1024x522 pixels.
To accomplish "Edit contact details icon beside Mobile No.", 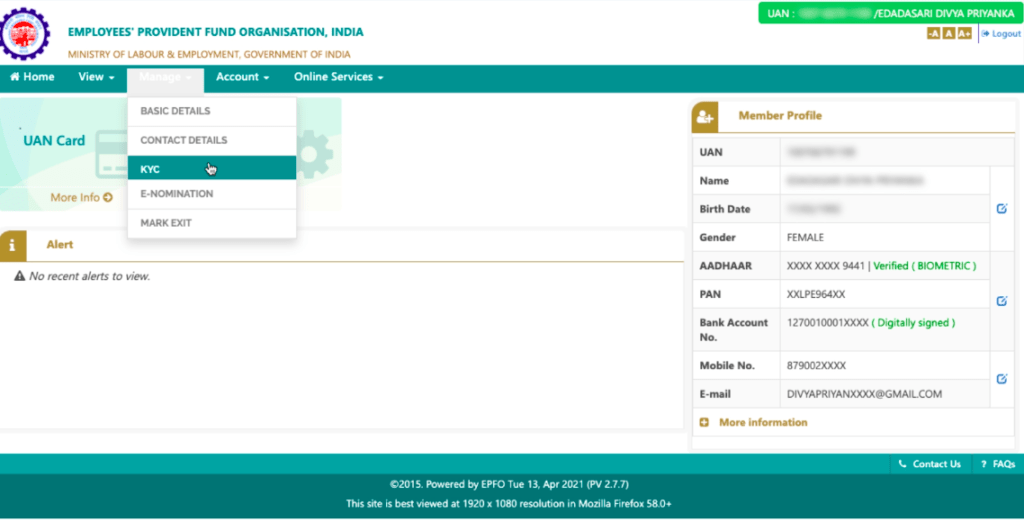I will pyautogui.click(x=1002, y=379).
